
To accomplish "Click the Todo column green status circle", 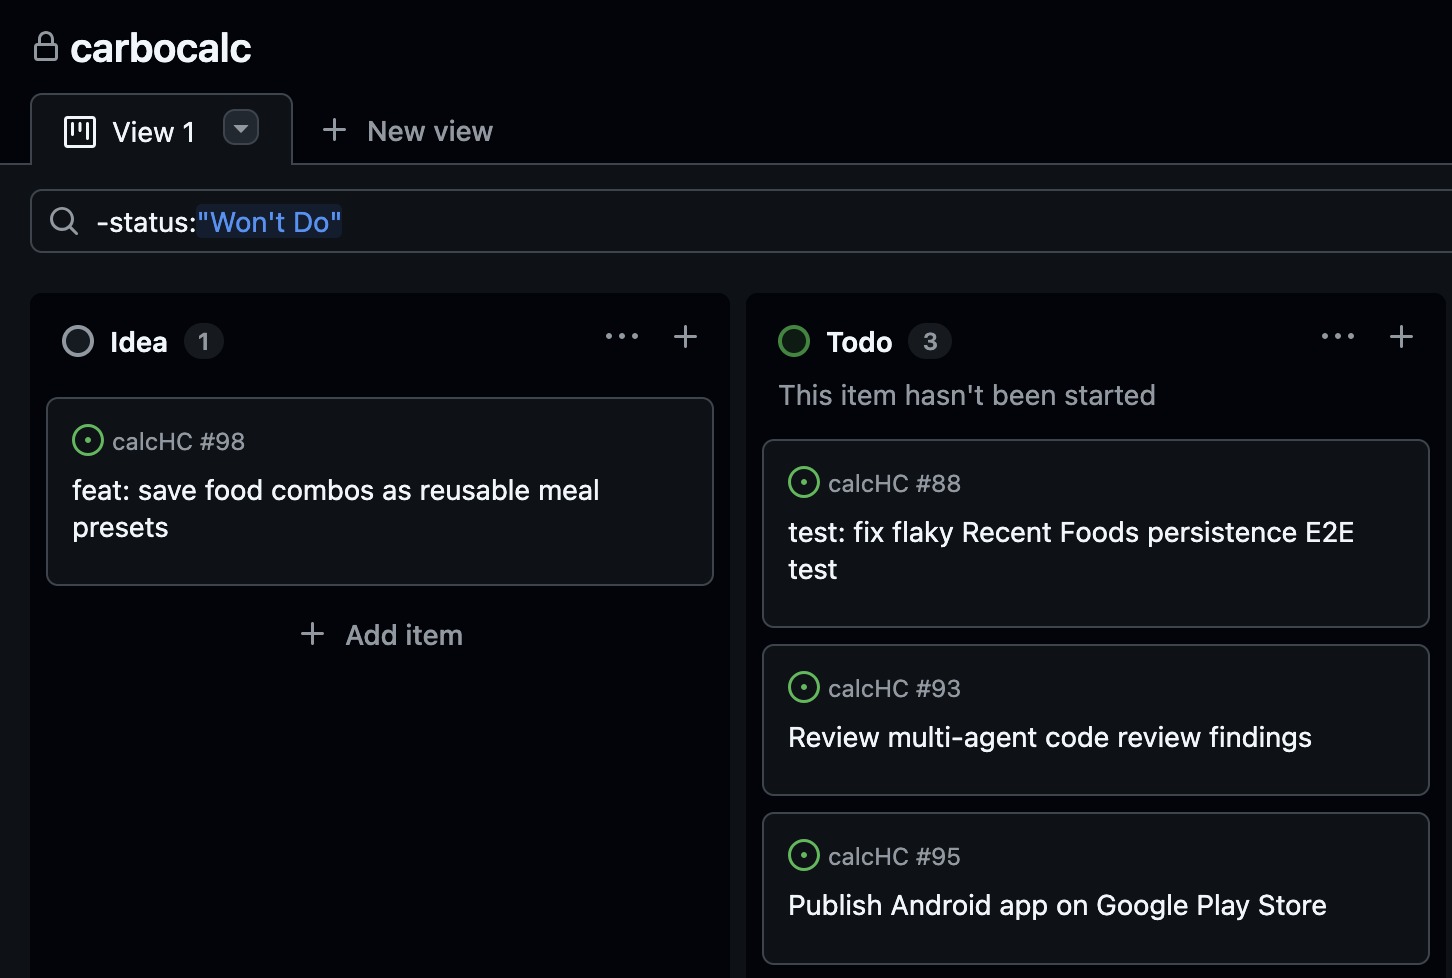I will click(794, 342).
